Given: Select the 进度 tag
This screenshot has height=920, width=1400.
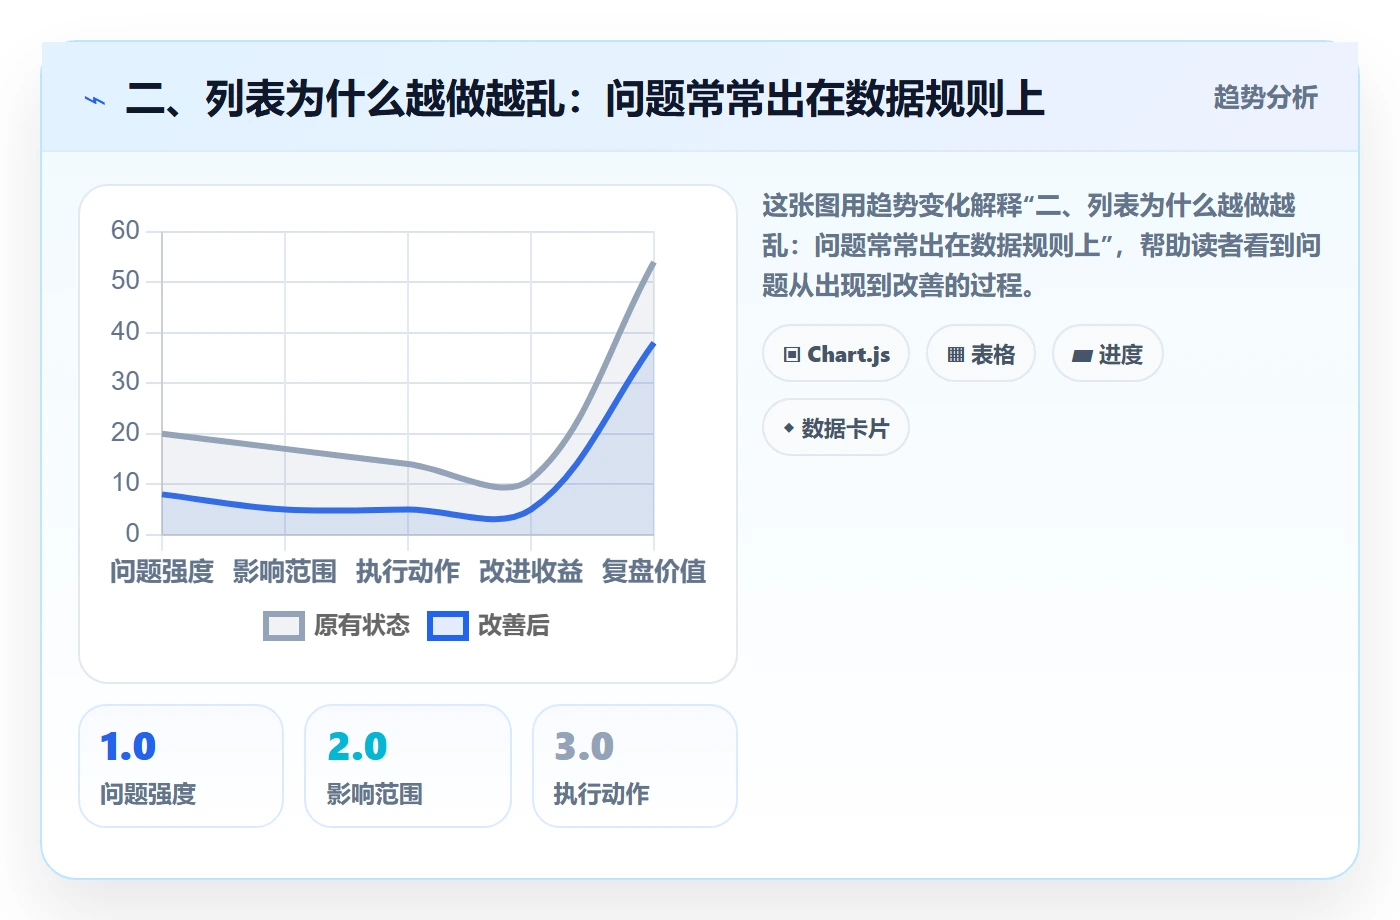Looking at the screenshot, I should 1108,354.
